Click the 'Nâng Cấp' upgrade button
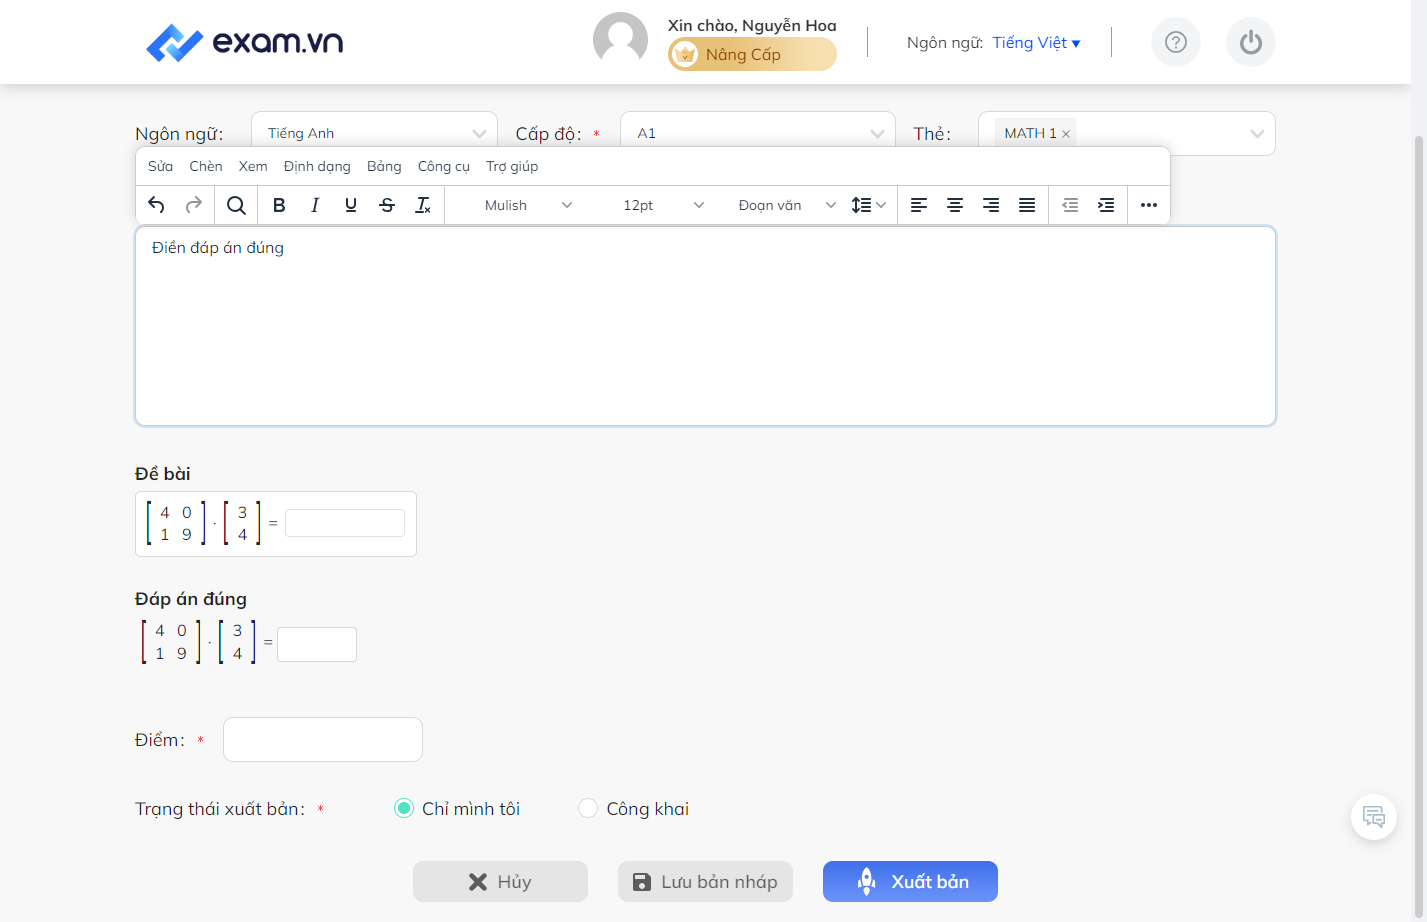This screenshot has width=1427, height=922. [x=752, y=54]
